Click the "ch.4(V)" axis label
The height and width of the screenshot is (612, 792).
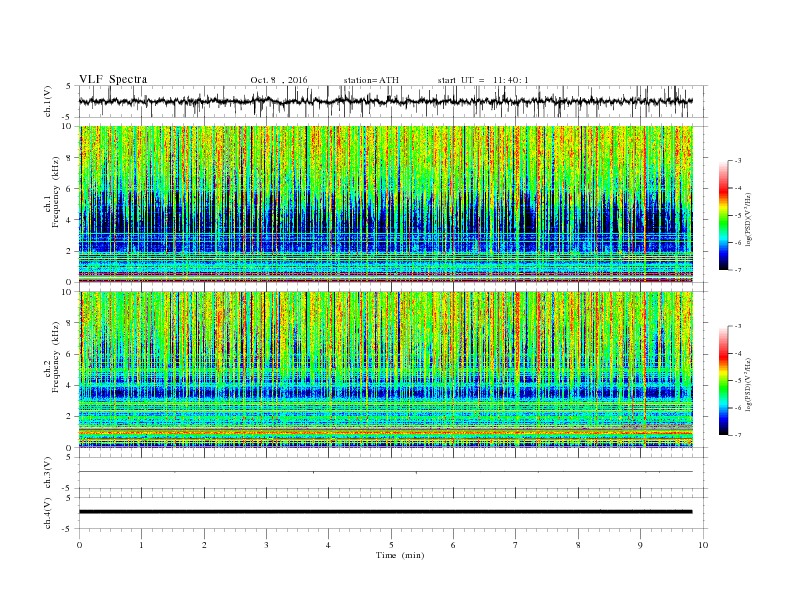[x=47, y=513]
